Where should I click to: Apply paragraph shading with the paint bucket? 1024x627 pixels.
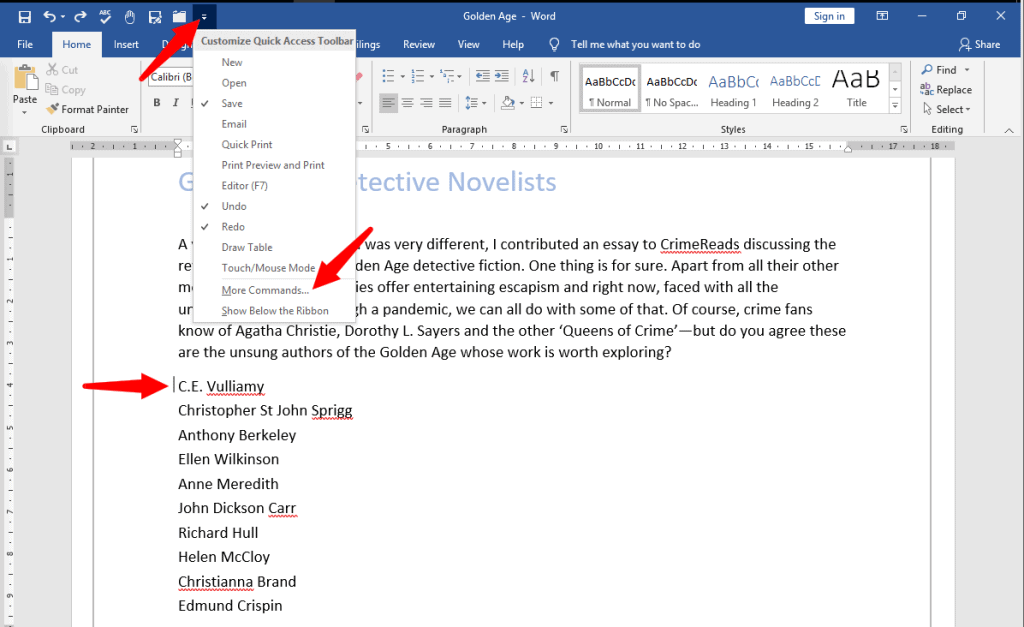click(508, 103)
